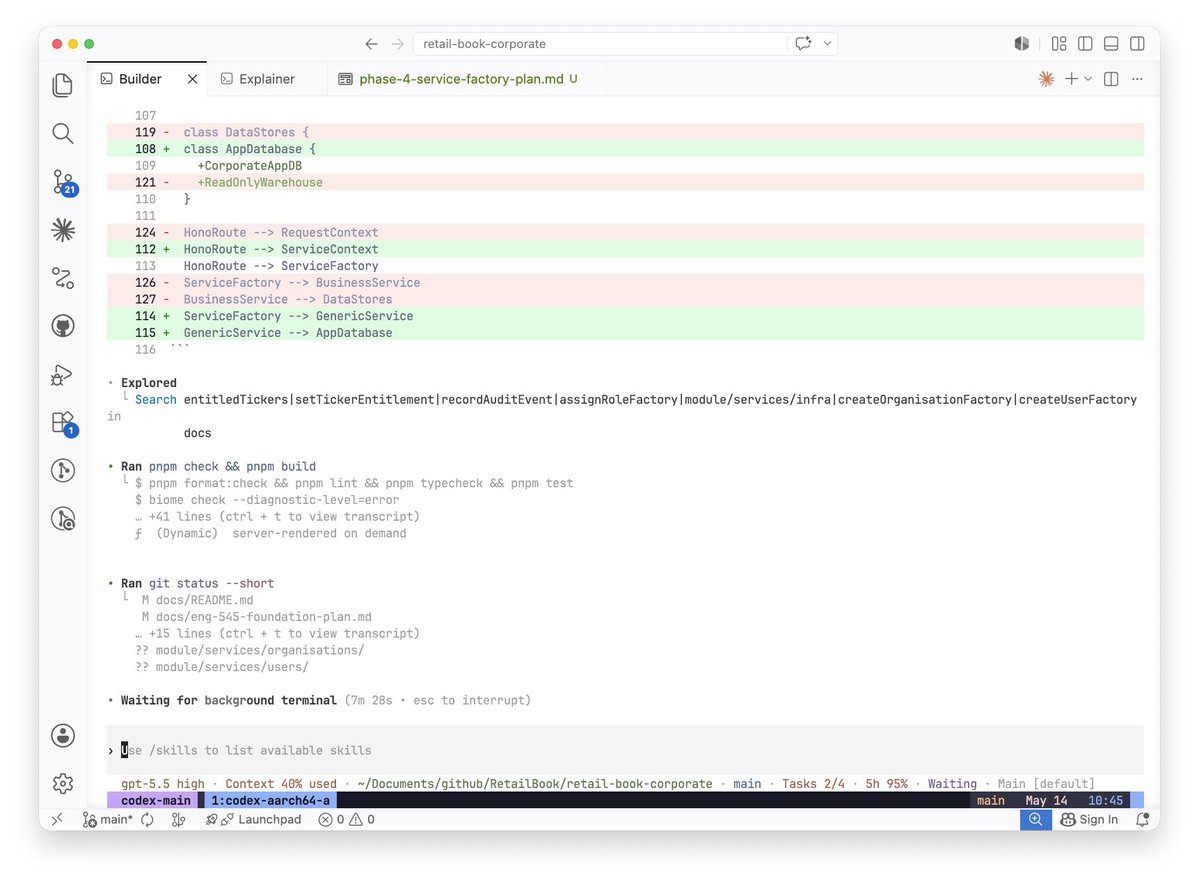Open the GitHub sidebar panel
The width and height of the screenshot is (1199, 882).
coord(63,326)
